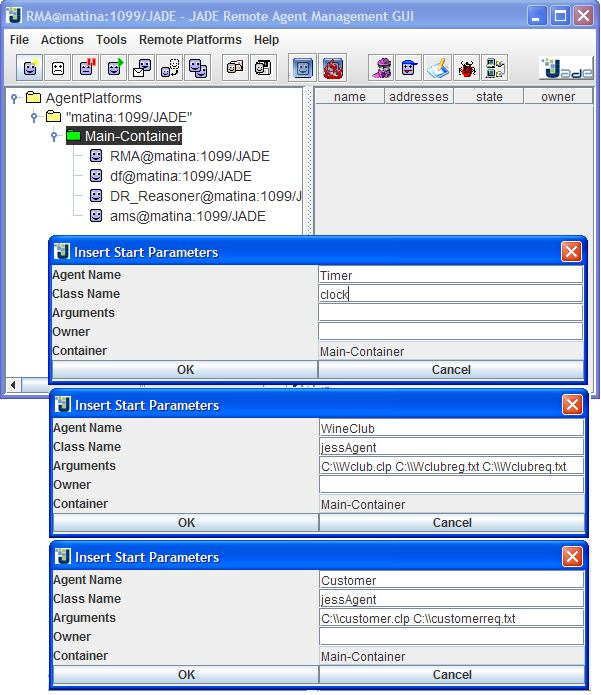
Task: Click the Owner field in Customer dialog
Action: pos(451,637)
